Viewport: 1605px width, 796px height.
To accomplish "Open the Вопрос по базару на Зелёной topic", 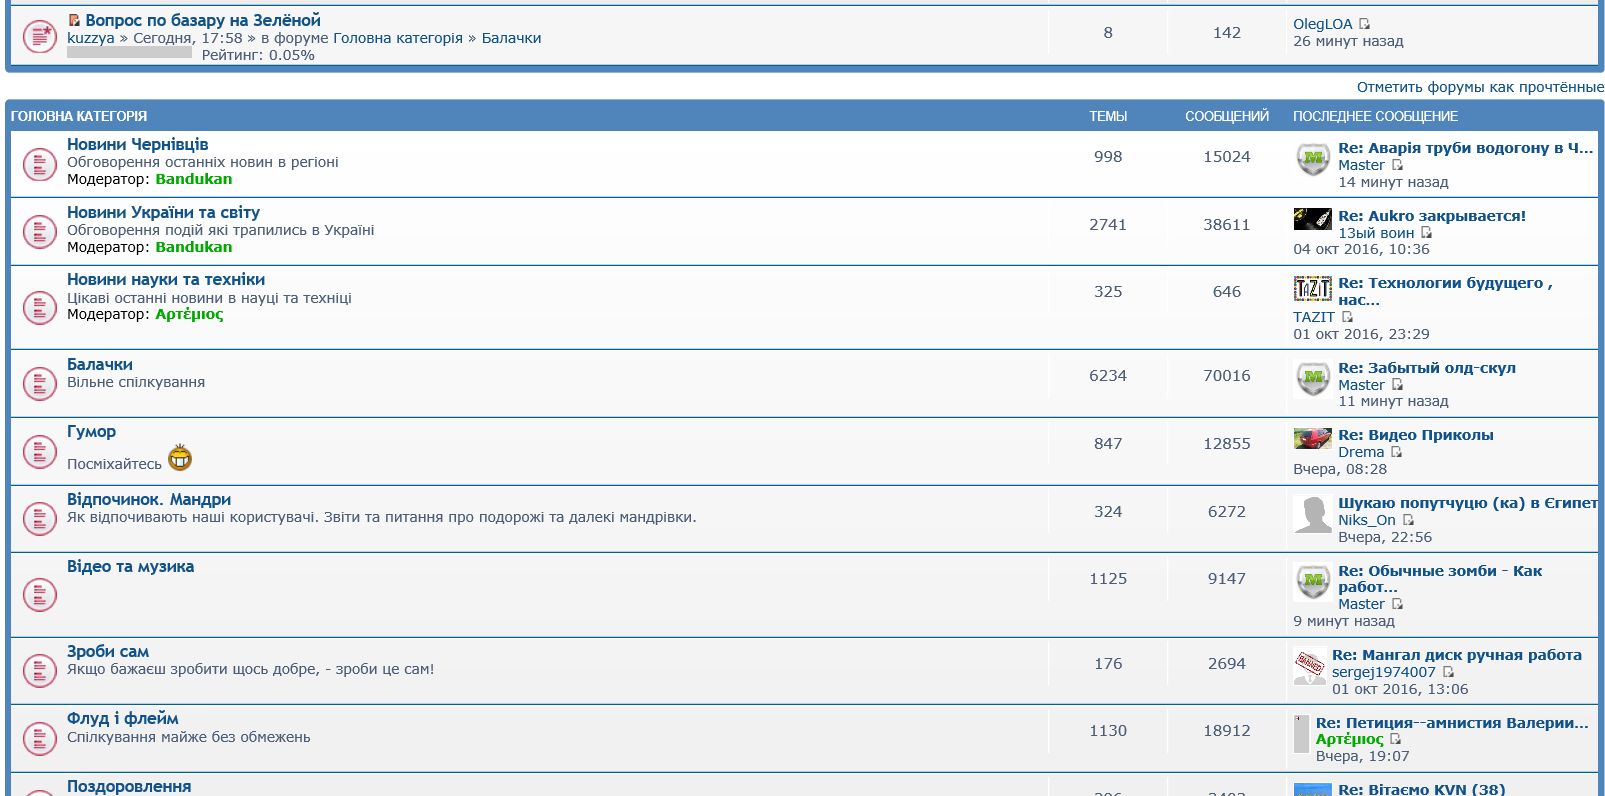I will click(203, 20).
